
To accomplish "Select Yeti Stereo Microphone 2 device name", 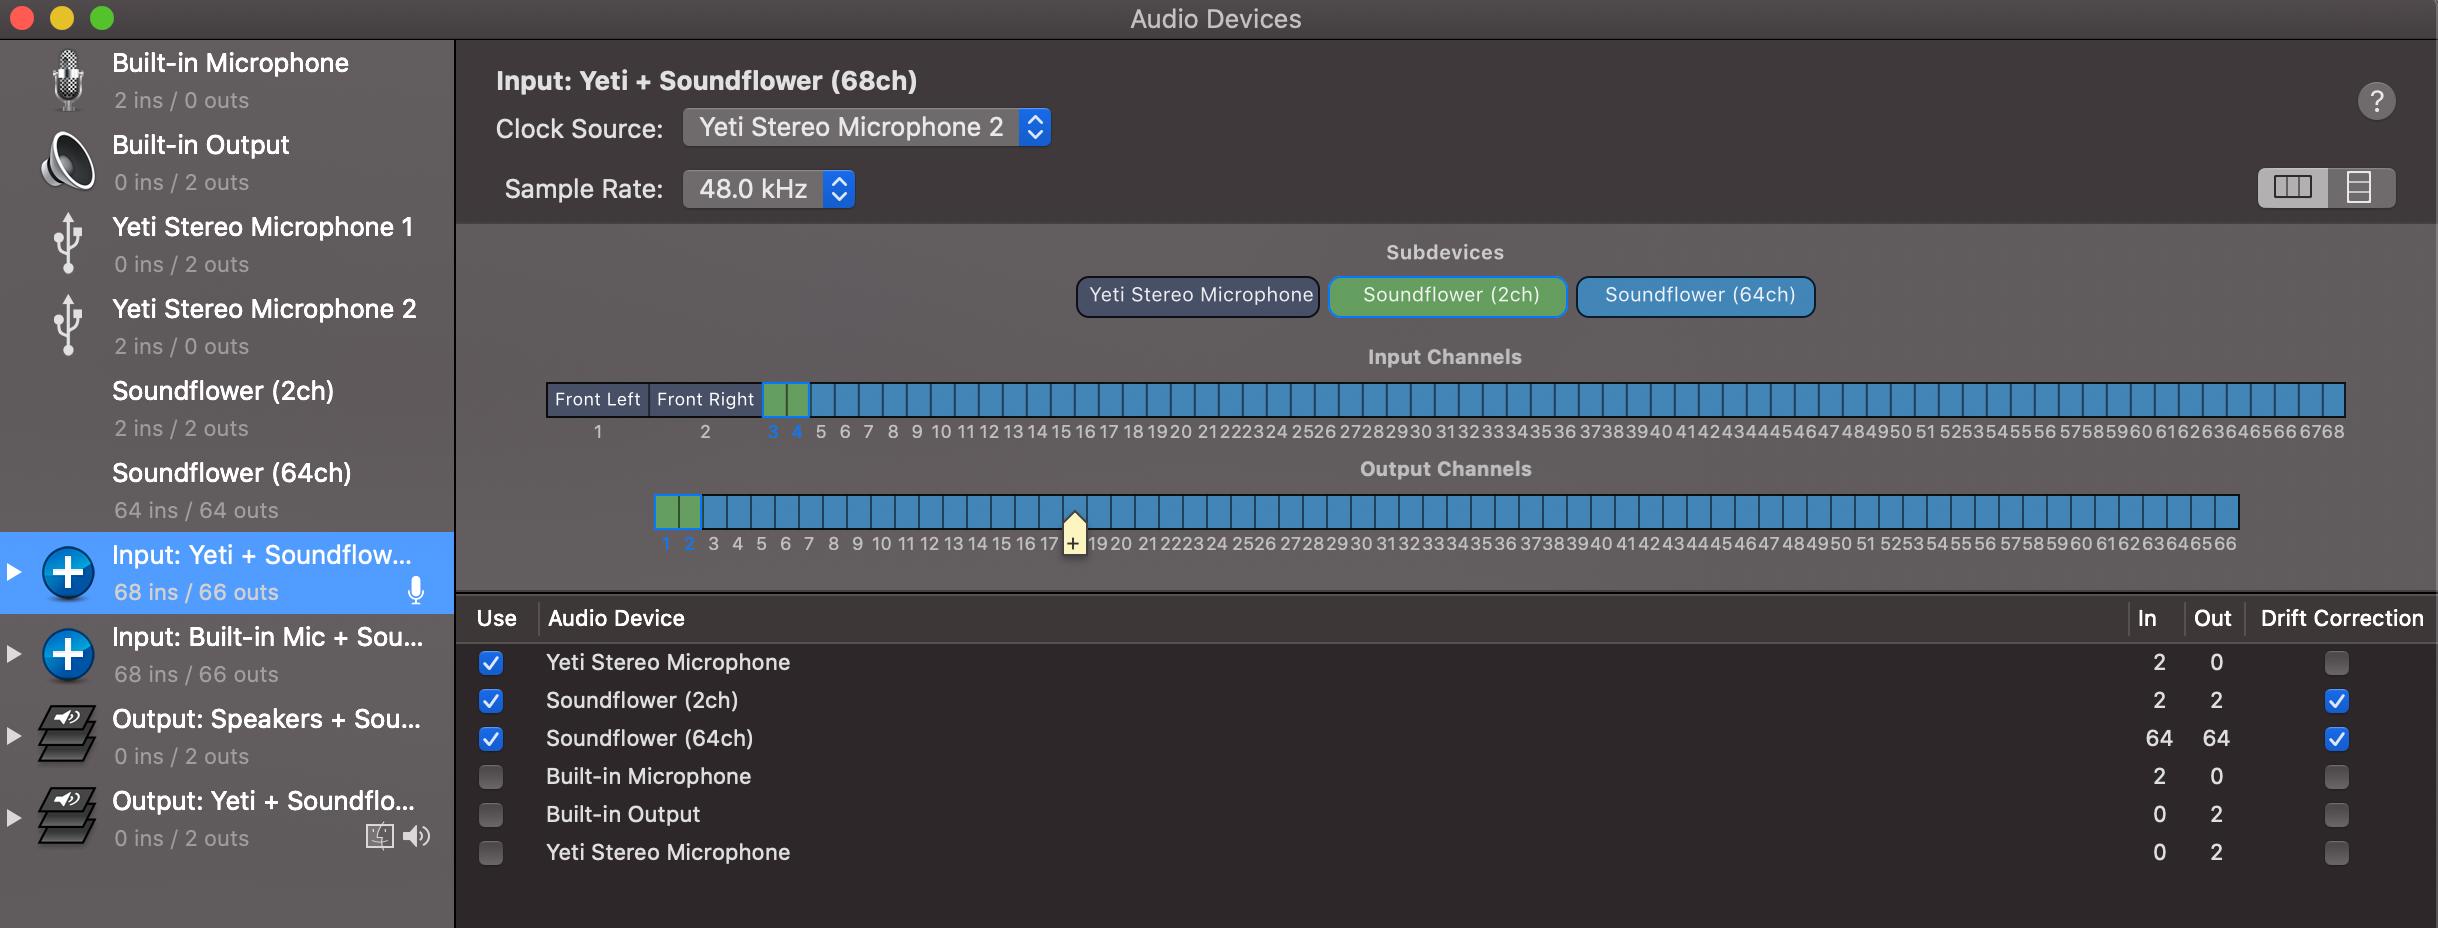I will (x=264, y=309).
